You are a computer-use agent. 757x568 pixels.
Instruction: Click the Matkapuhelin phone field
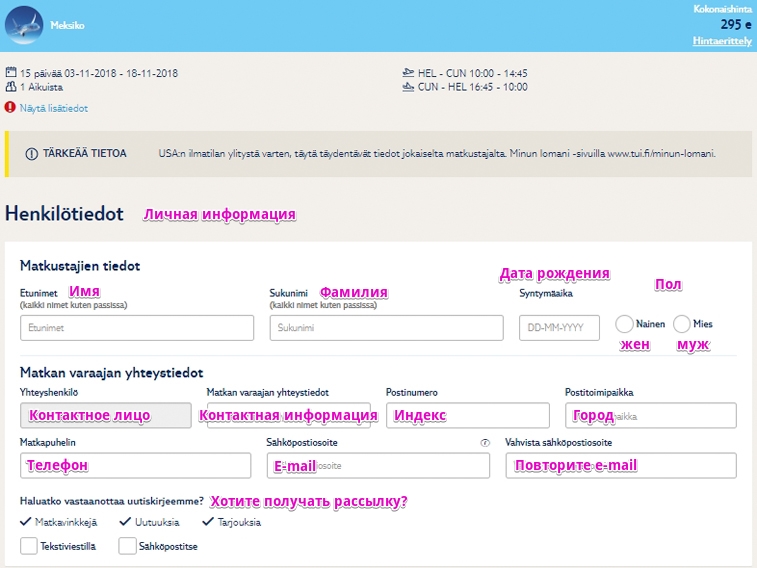click(136, 466)
